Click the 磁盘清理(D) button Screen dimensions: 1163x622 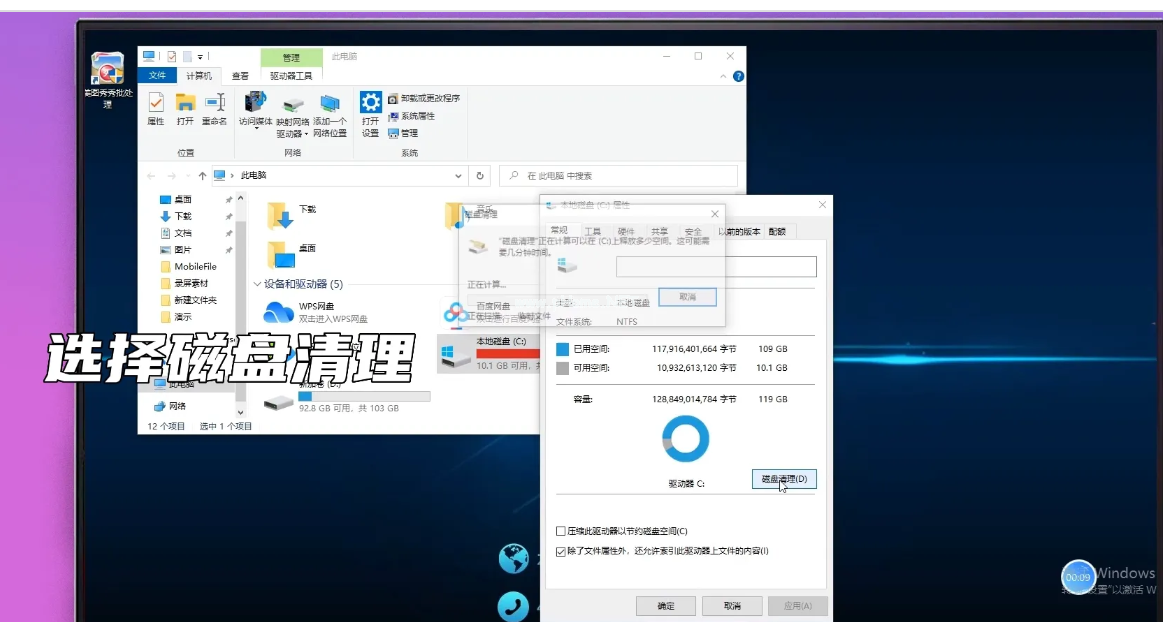(784, 479)
